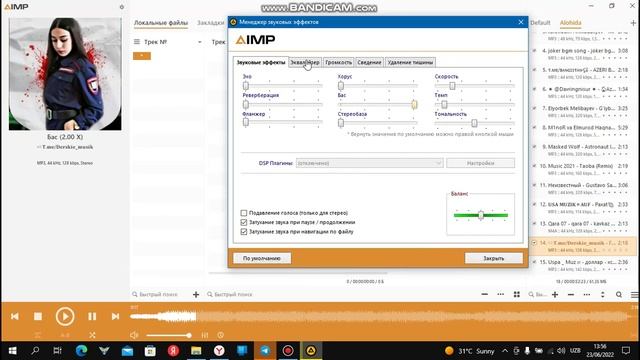Toggle shuffle mode icon below Pause
The height and width of the screenshot is (360, 640).
[92, 335]
